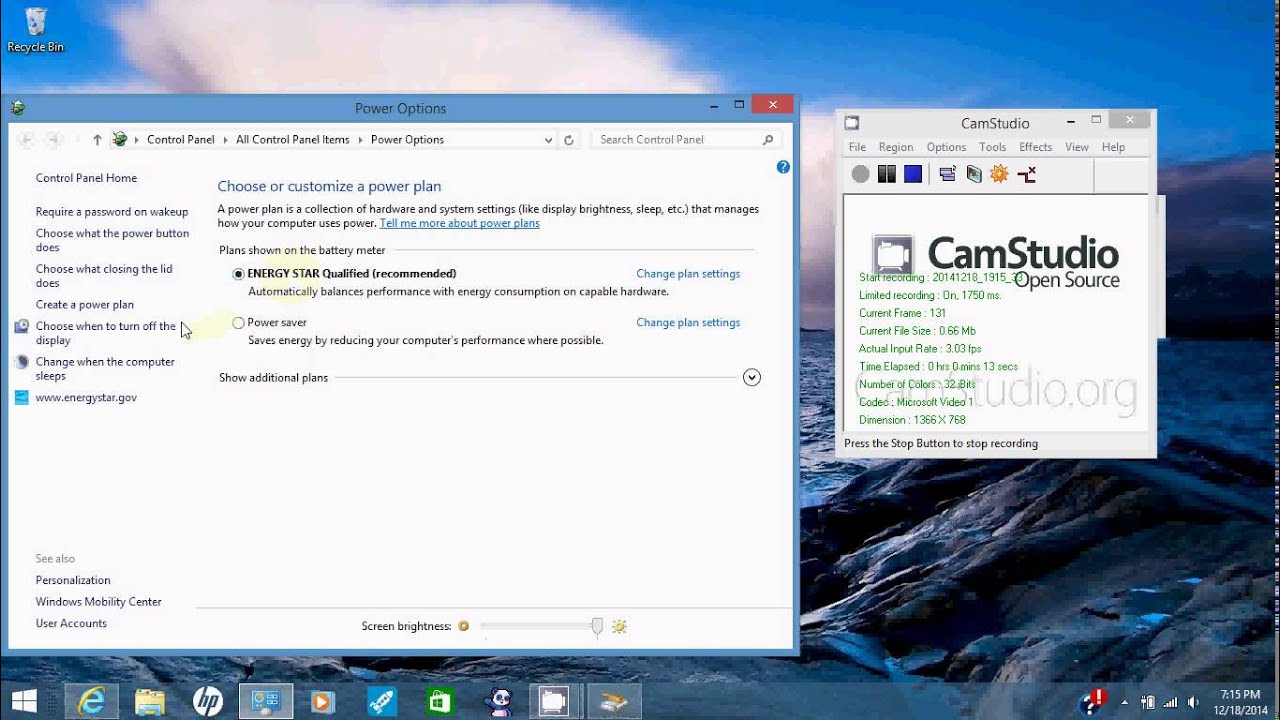Stop the CamStudio recording with blue square
The width and height of the screenshot is (1280, 720).
(913, 174)
